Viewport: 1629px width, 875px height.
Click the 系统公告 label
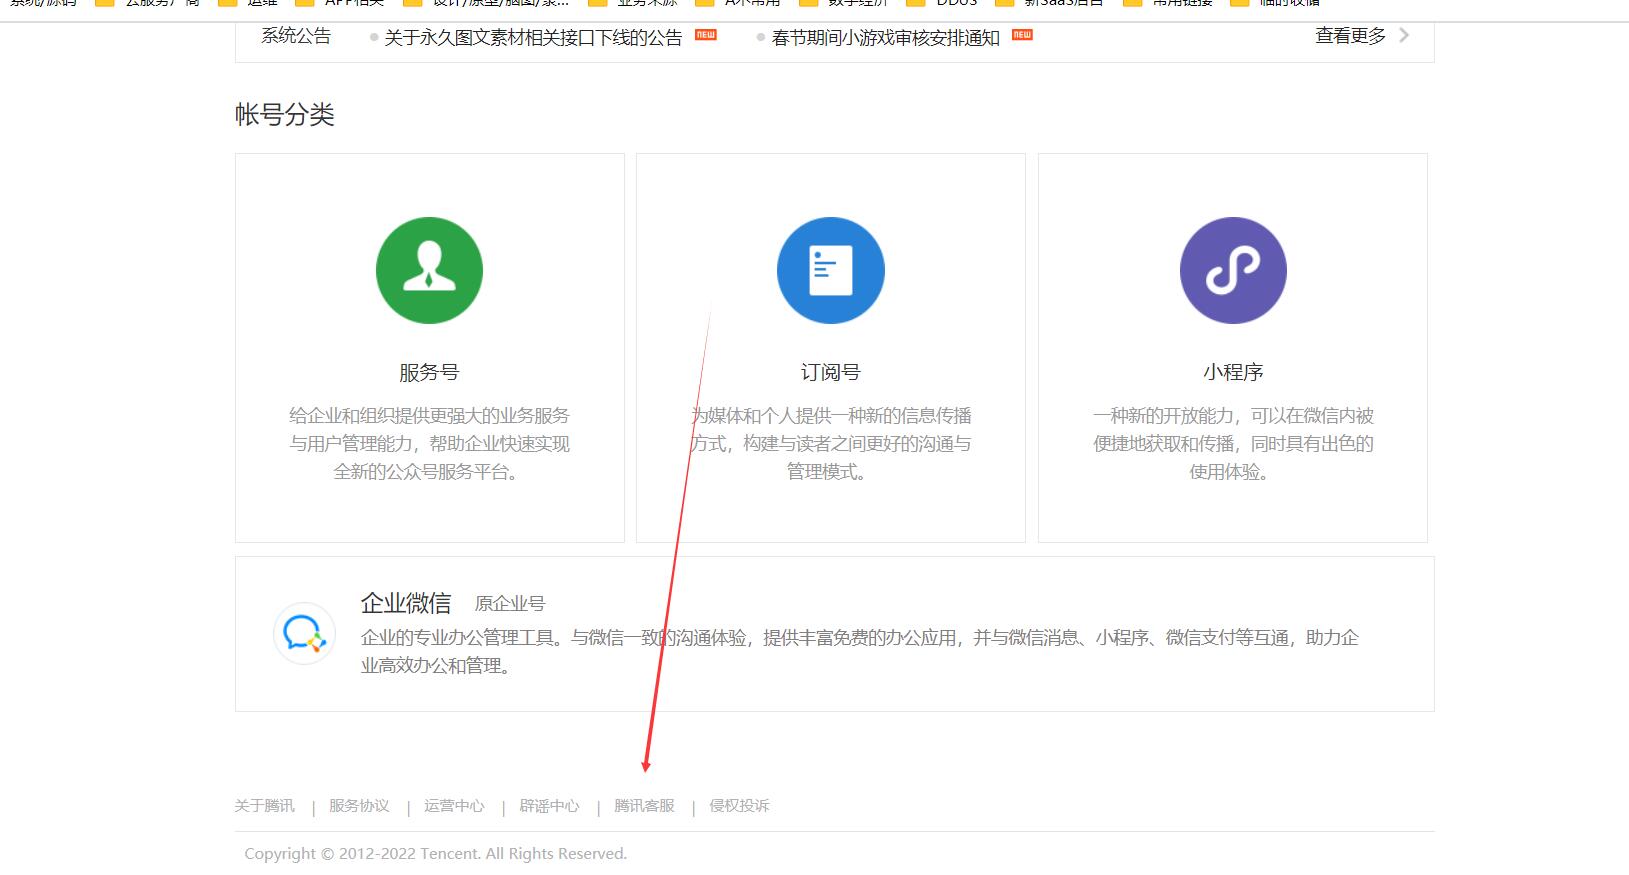click(x=296, y=36)
